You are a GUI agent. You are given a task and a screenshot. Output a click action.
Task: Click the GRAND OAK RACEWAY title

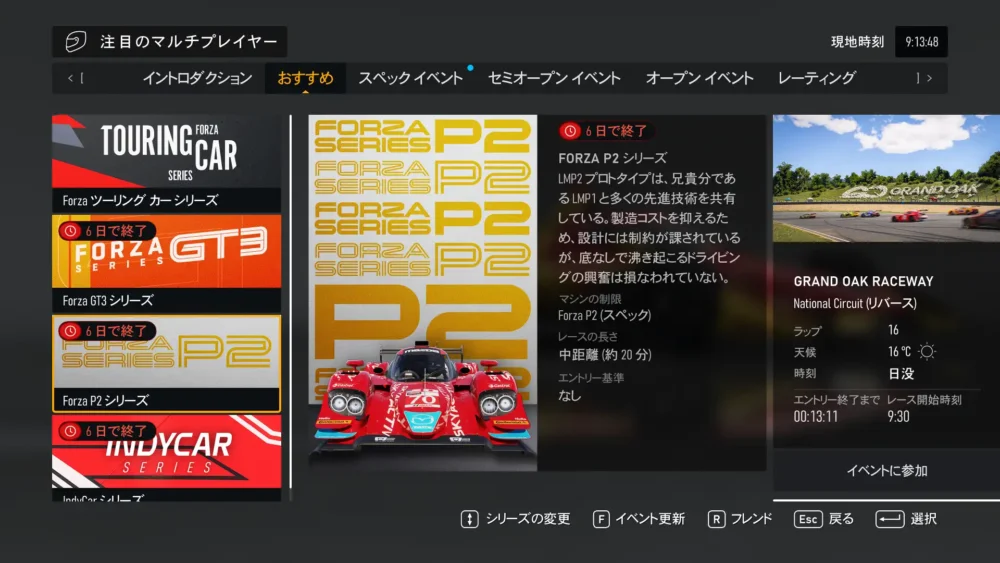tap(863, 281)
